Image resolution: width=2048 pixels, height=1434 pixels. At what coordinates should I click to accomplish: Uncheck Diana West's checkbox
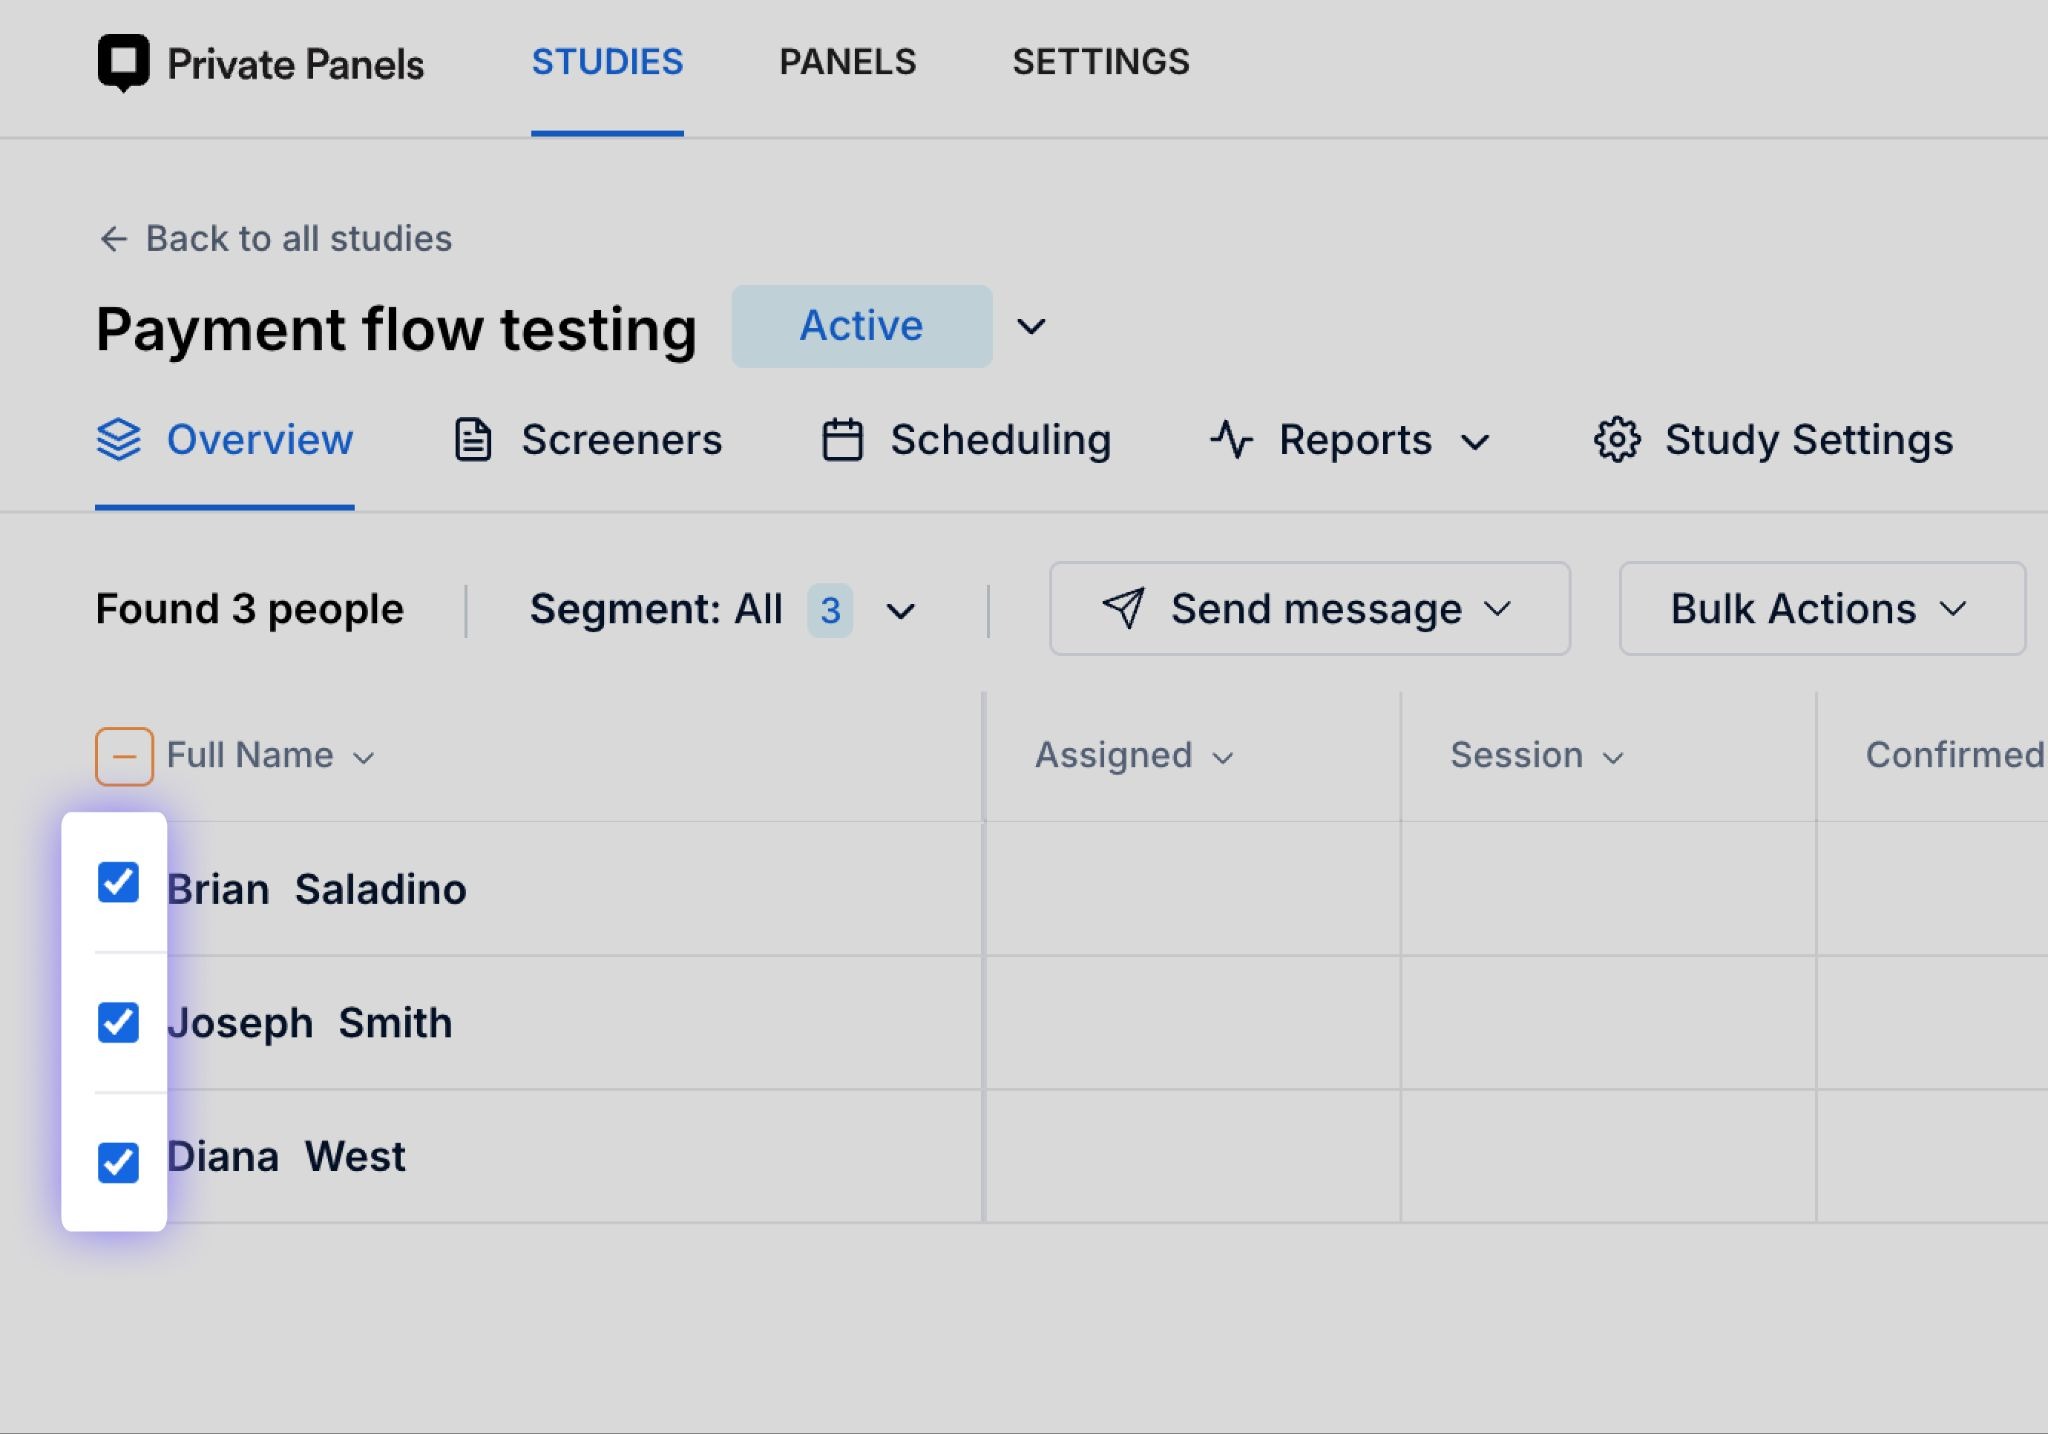[118, 1162]
